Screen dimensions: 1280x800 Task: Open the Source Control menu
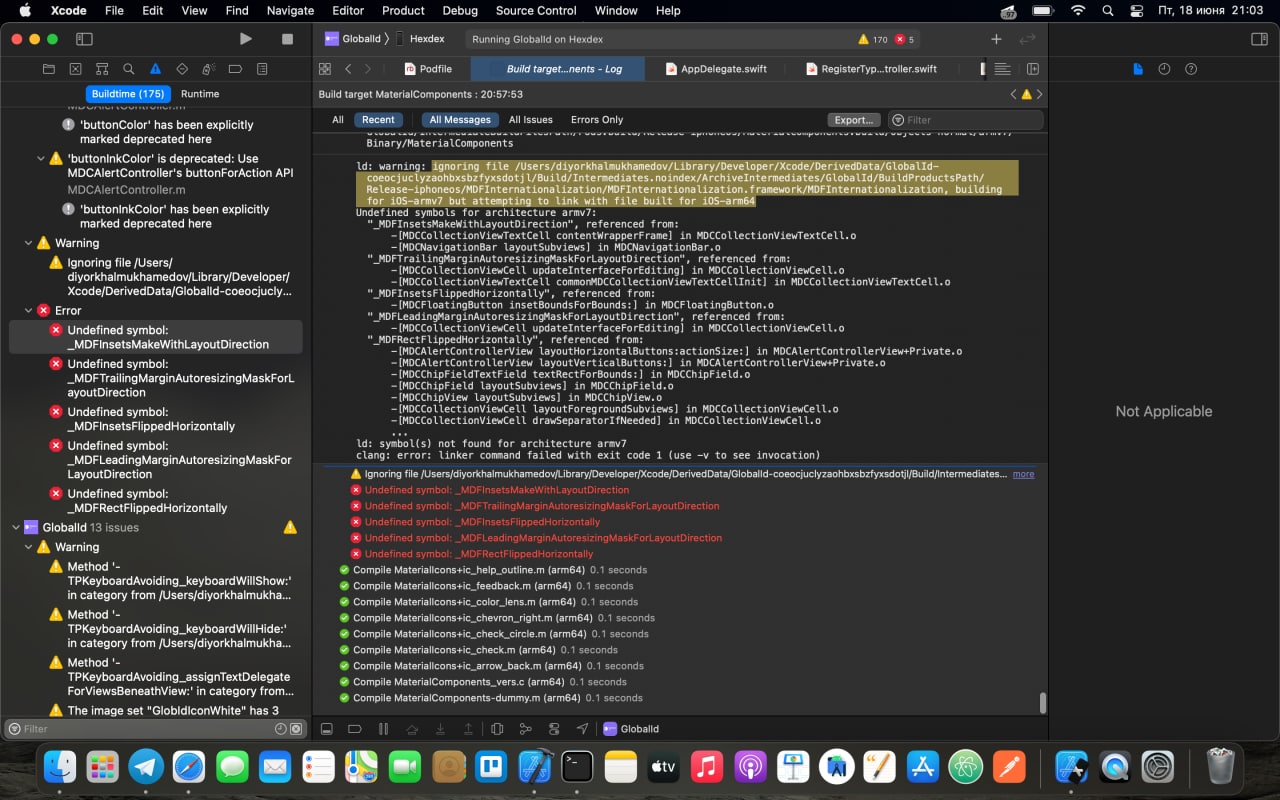[x=536, y=11]
